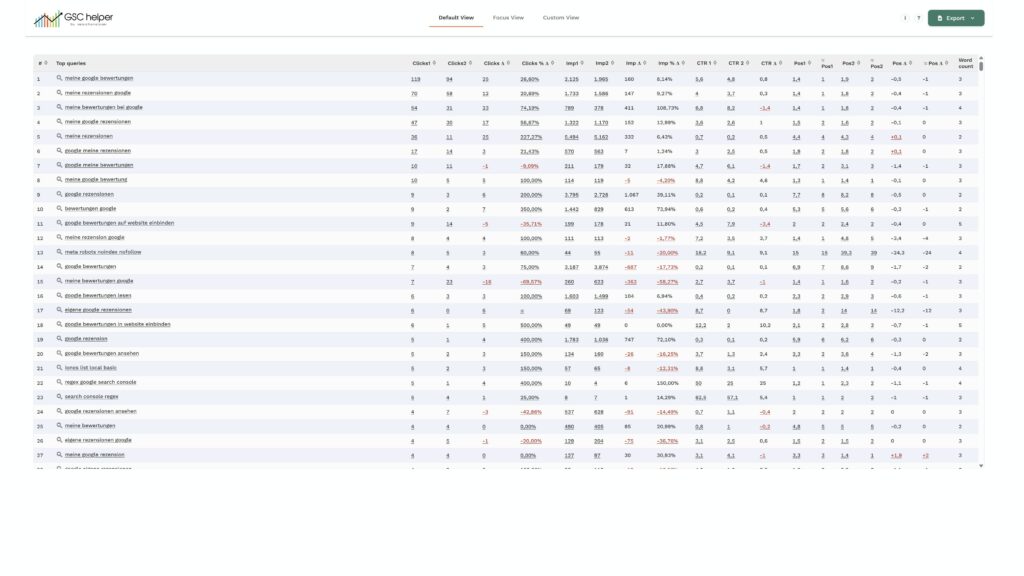This screenshot has width=1024, height=576.
Task: Sort table by Clicks1 column arrow
Action: coord(433,63)
